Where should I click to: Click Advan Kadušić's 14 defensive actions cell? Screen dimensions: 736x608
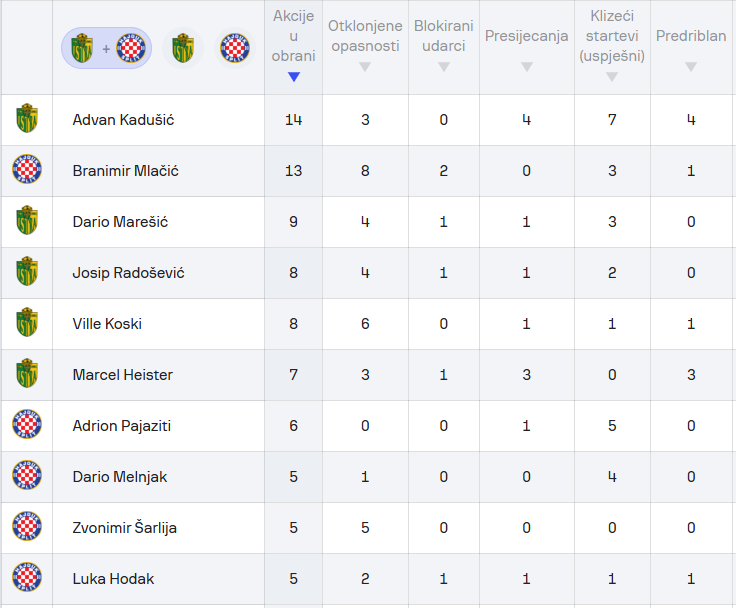click(293, 120)
